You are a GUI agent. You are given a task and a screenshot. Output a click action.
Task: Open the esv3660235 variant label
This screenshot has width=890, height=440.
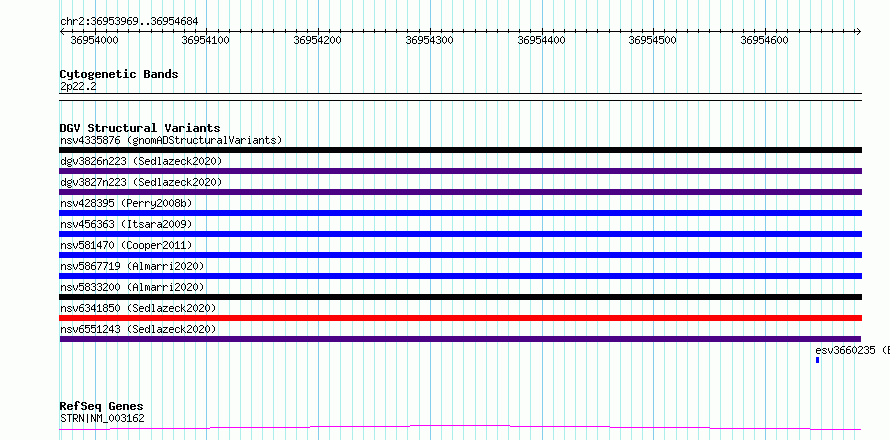tap(852, 350)
